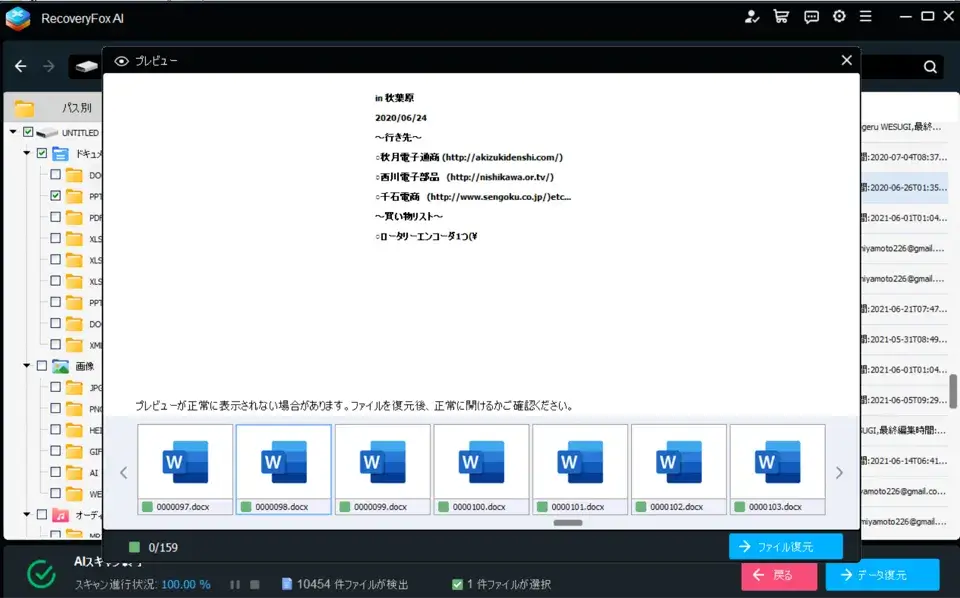This screenshot has height=598, width=960.
Task: Click the 100.00 % scan progress value
Action: (x=186, y=585)
